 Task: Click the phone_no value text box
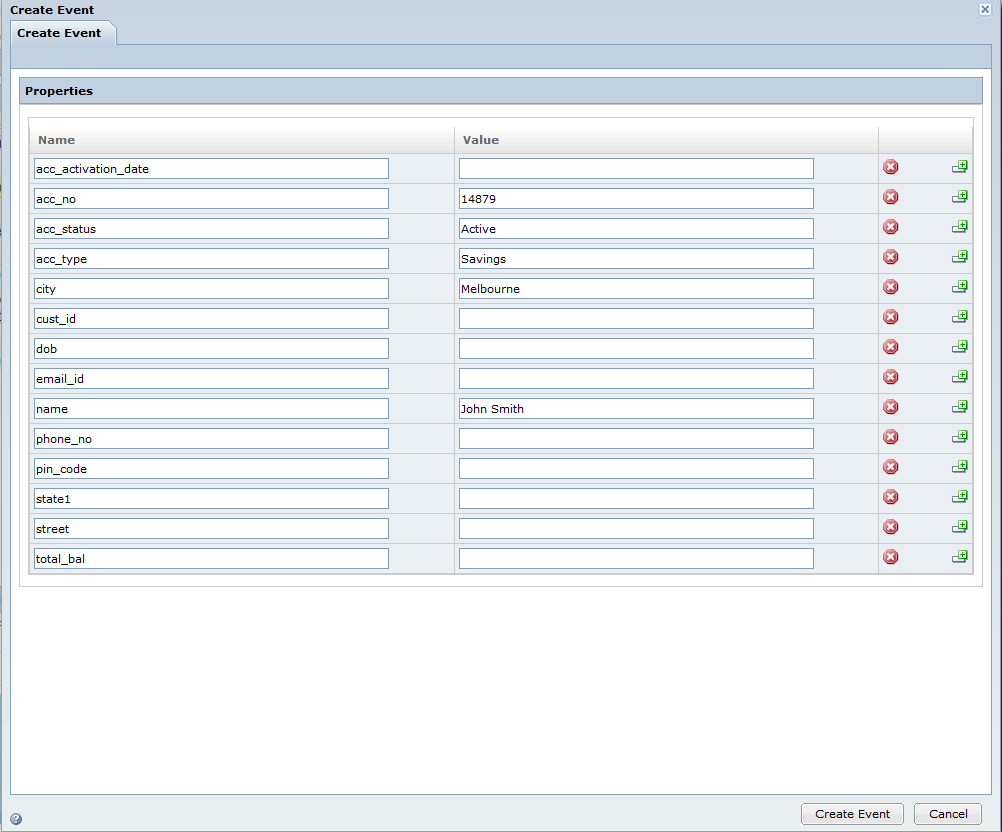pyautogui.click(x=636, y=439)
